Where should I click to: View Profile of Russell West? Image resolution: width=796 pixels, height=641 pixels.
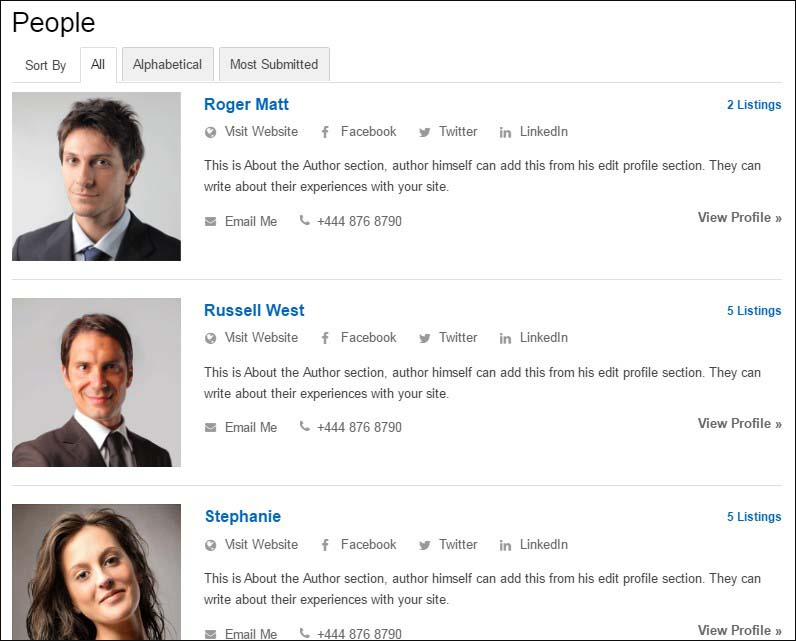point(740,423)
